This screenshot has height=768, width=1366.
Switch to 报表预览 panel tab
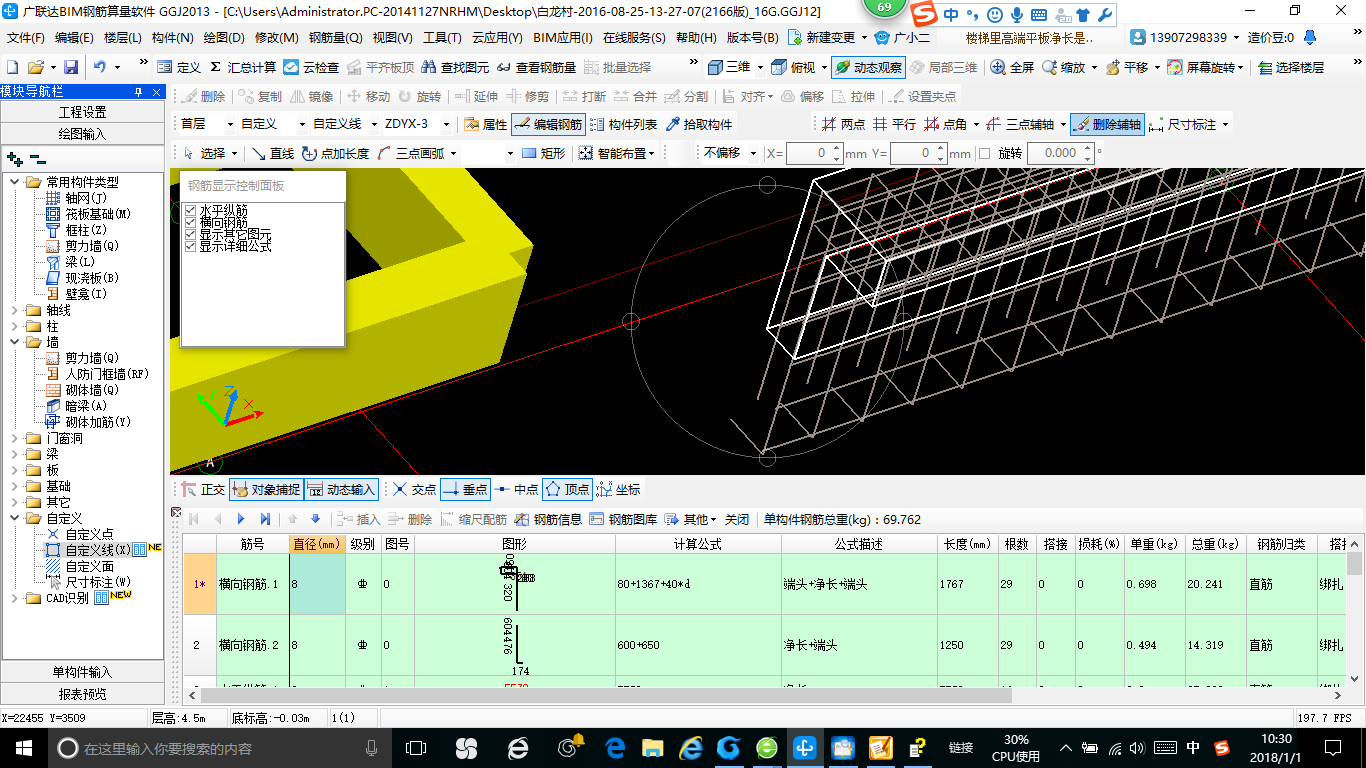point(82,694)
